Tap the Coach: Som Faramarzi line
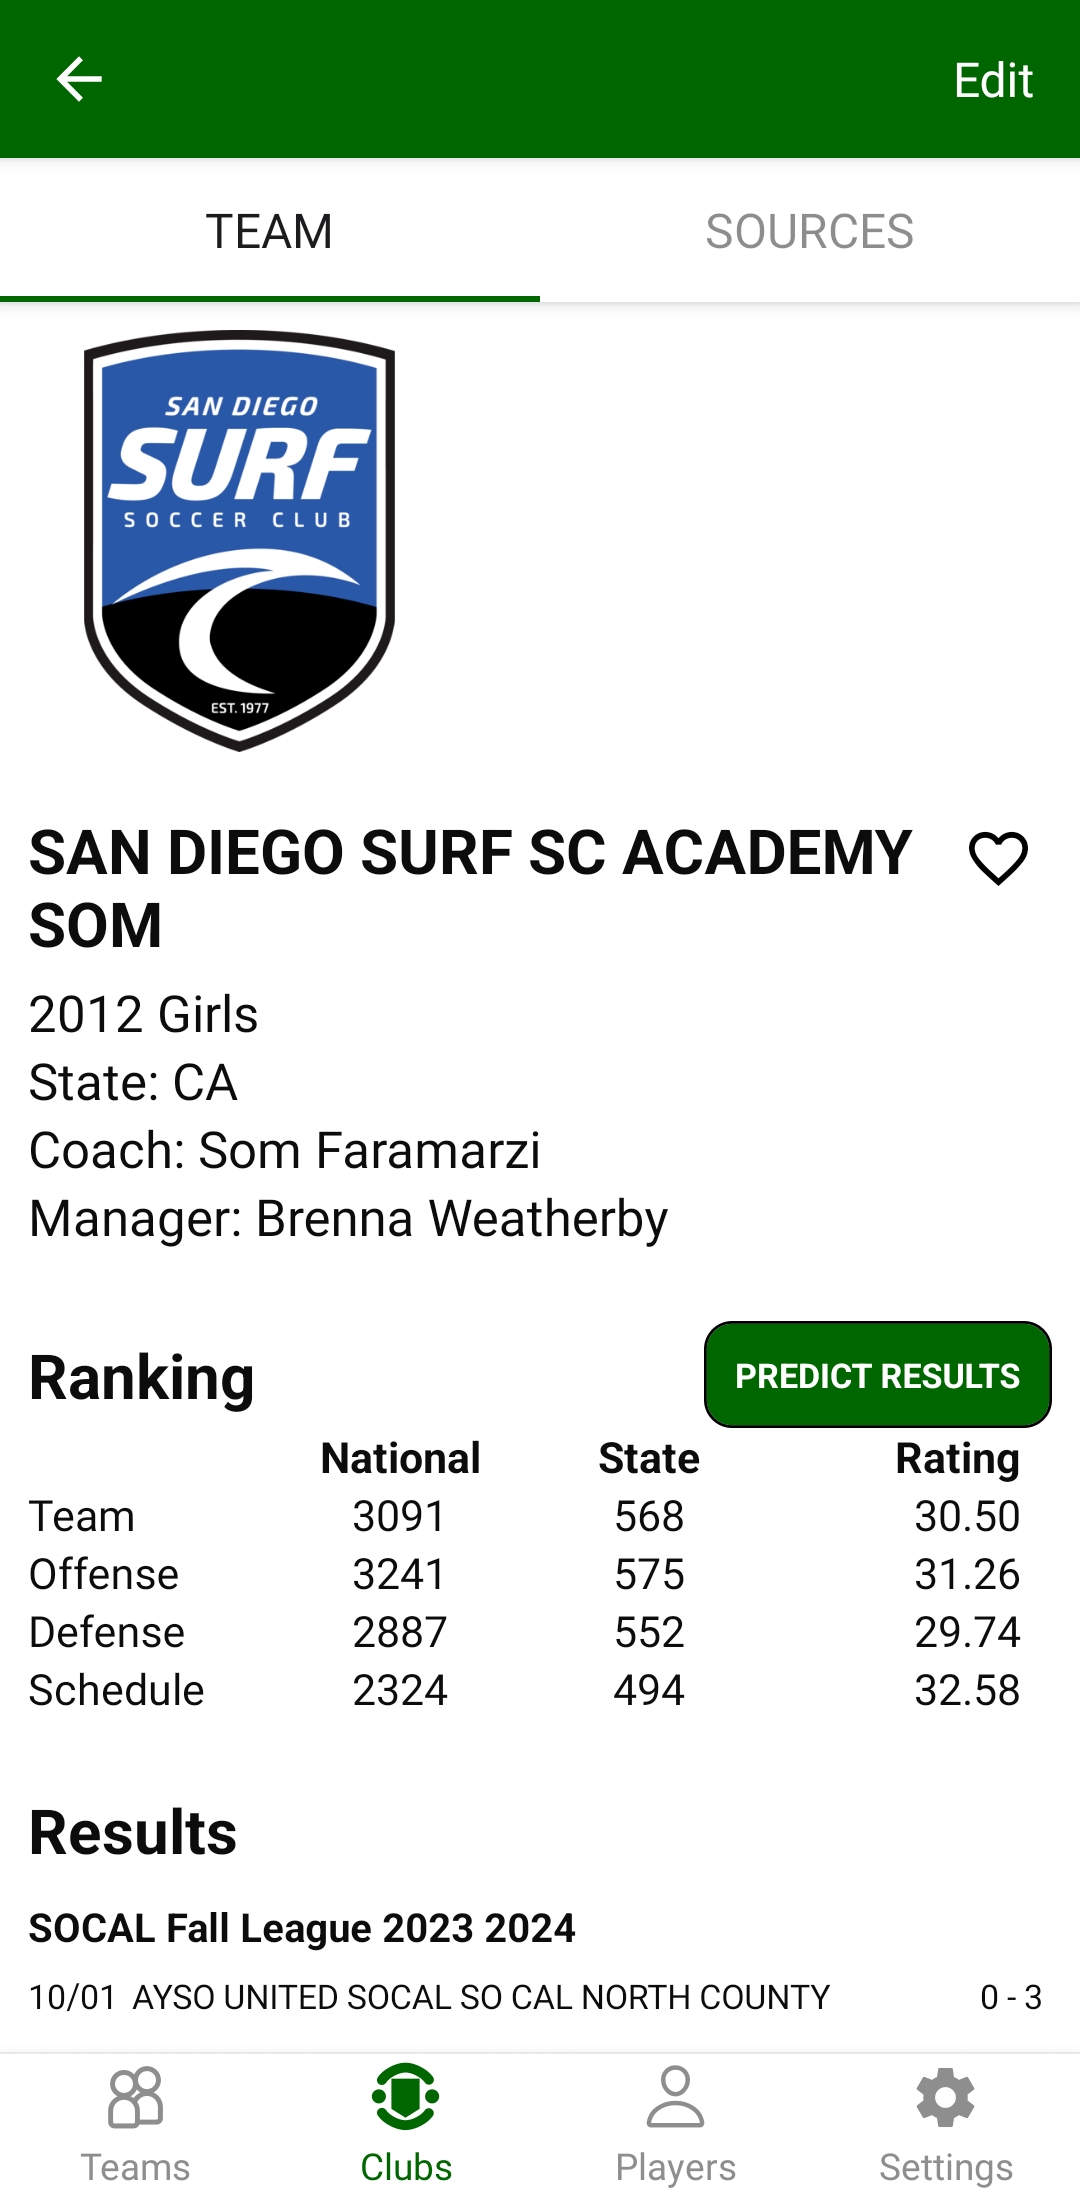 click(x=285, y=1150)
